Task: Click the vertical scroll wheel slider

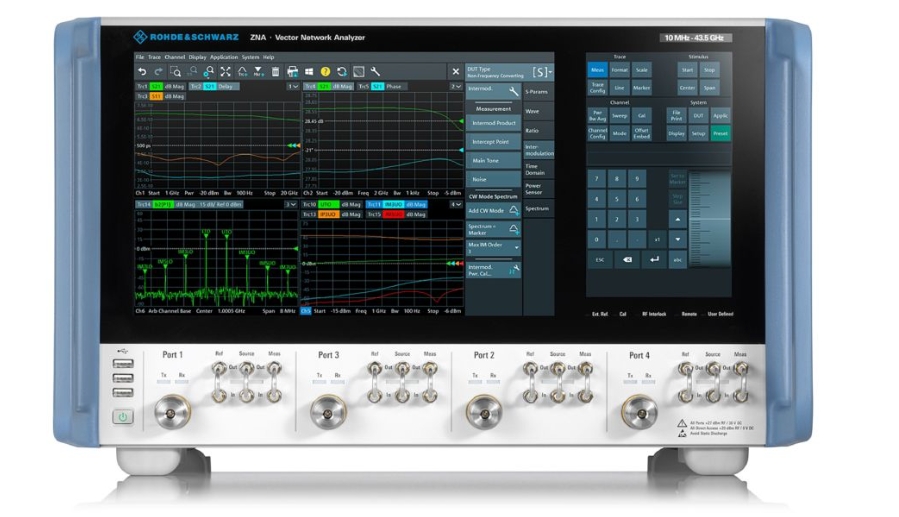Action: click(712, 212)
